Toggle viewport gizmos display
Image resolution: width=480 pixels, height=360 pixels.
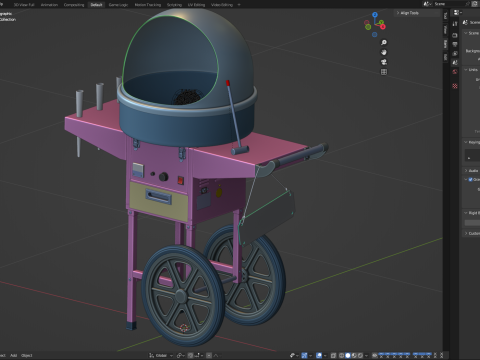[x=305, y=355]
